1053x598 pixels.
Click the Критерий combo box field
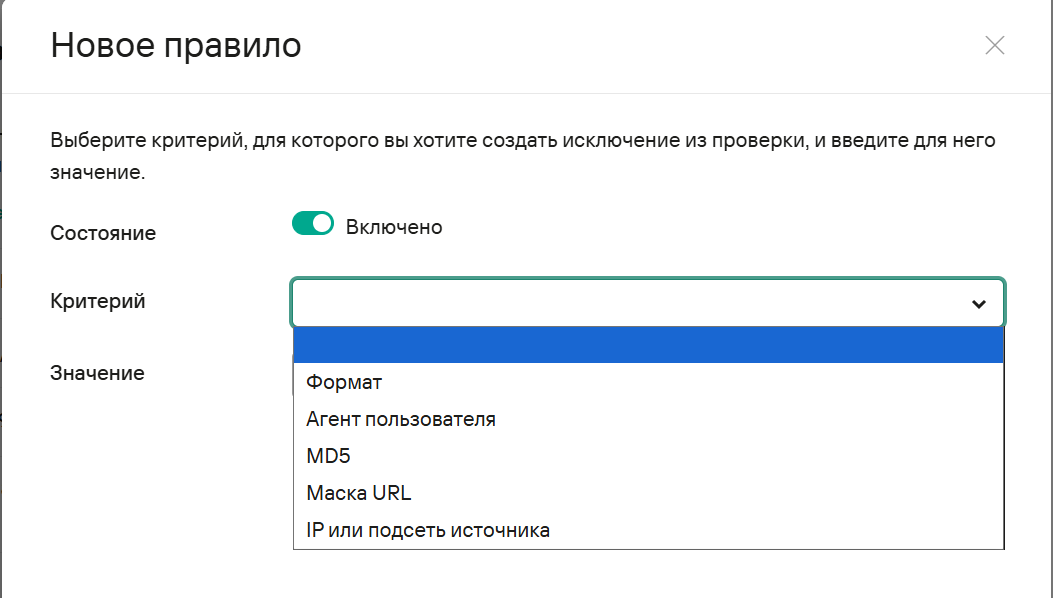630,303
